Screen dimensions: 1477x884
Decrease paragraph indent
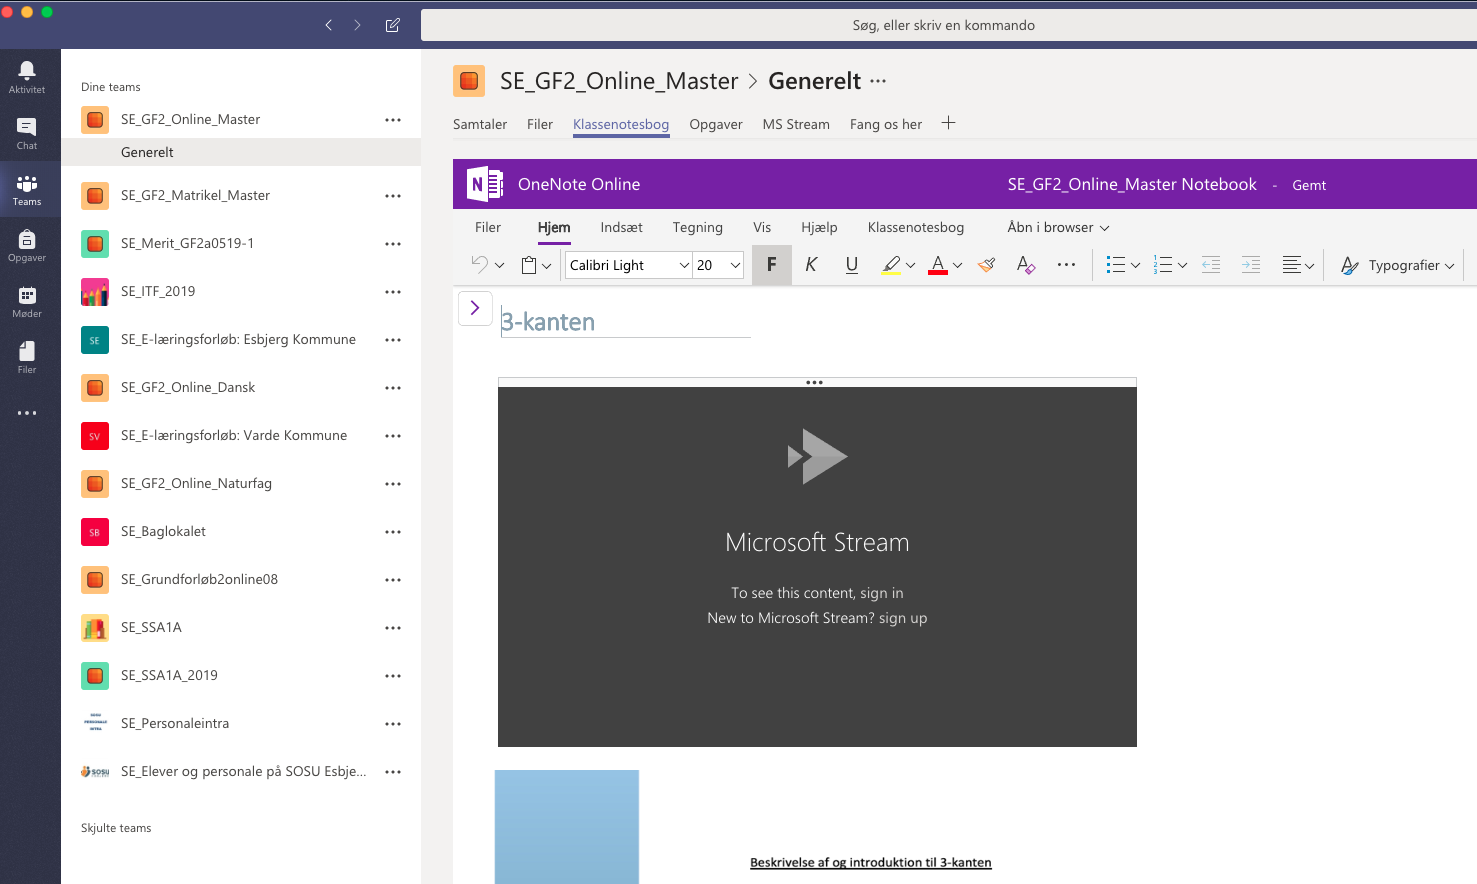pos(1211,265)
